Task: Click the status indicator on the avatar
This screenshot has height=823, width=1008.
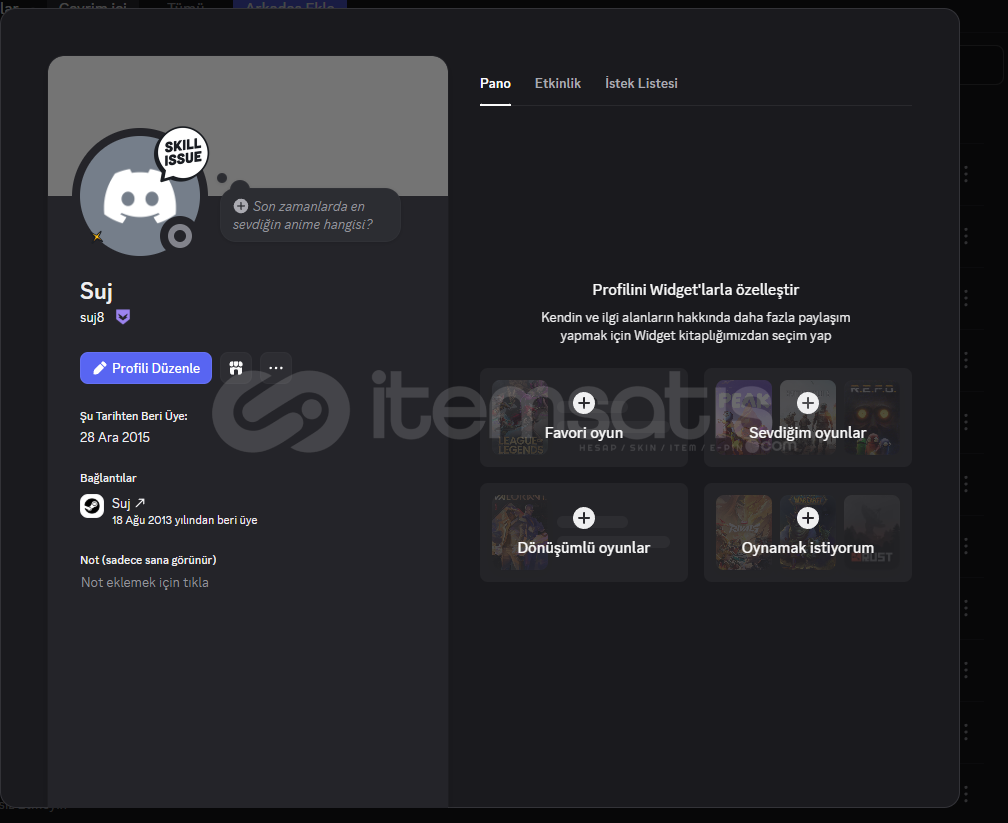Action: [180, 237]
